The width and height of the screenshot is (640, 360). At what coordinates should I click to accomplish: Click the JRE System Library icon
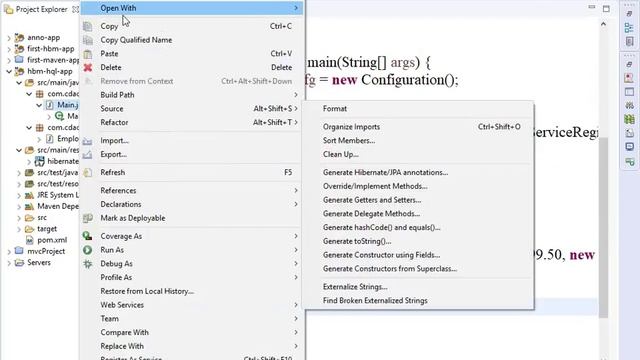coord(29,195)
